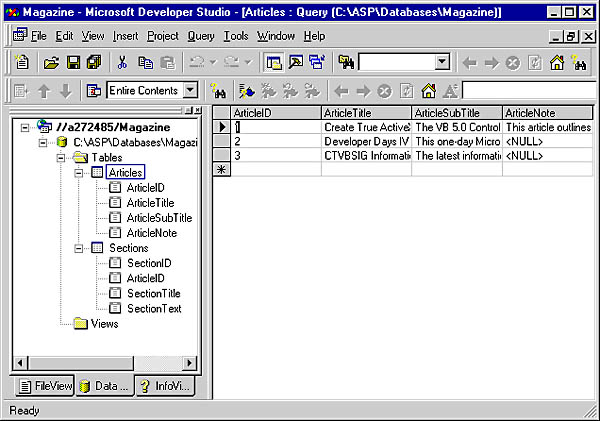600x421 pixels.
Task: Click the subset icon left of Entire Contents
Action: click(93, 91)
